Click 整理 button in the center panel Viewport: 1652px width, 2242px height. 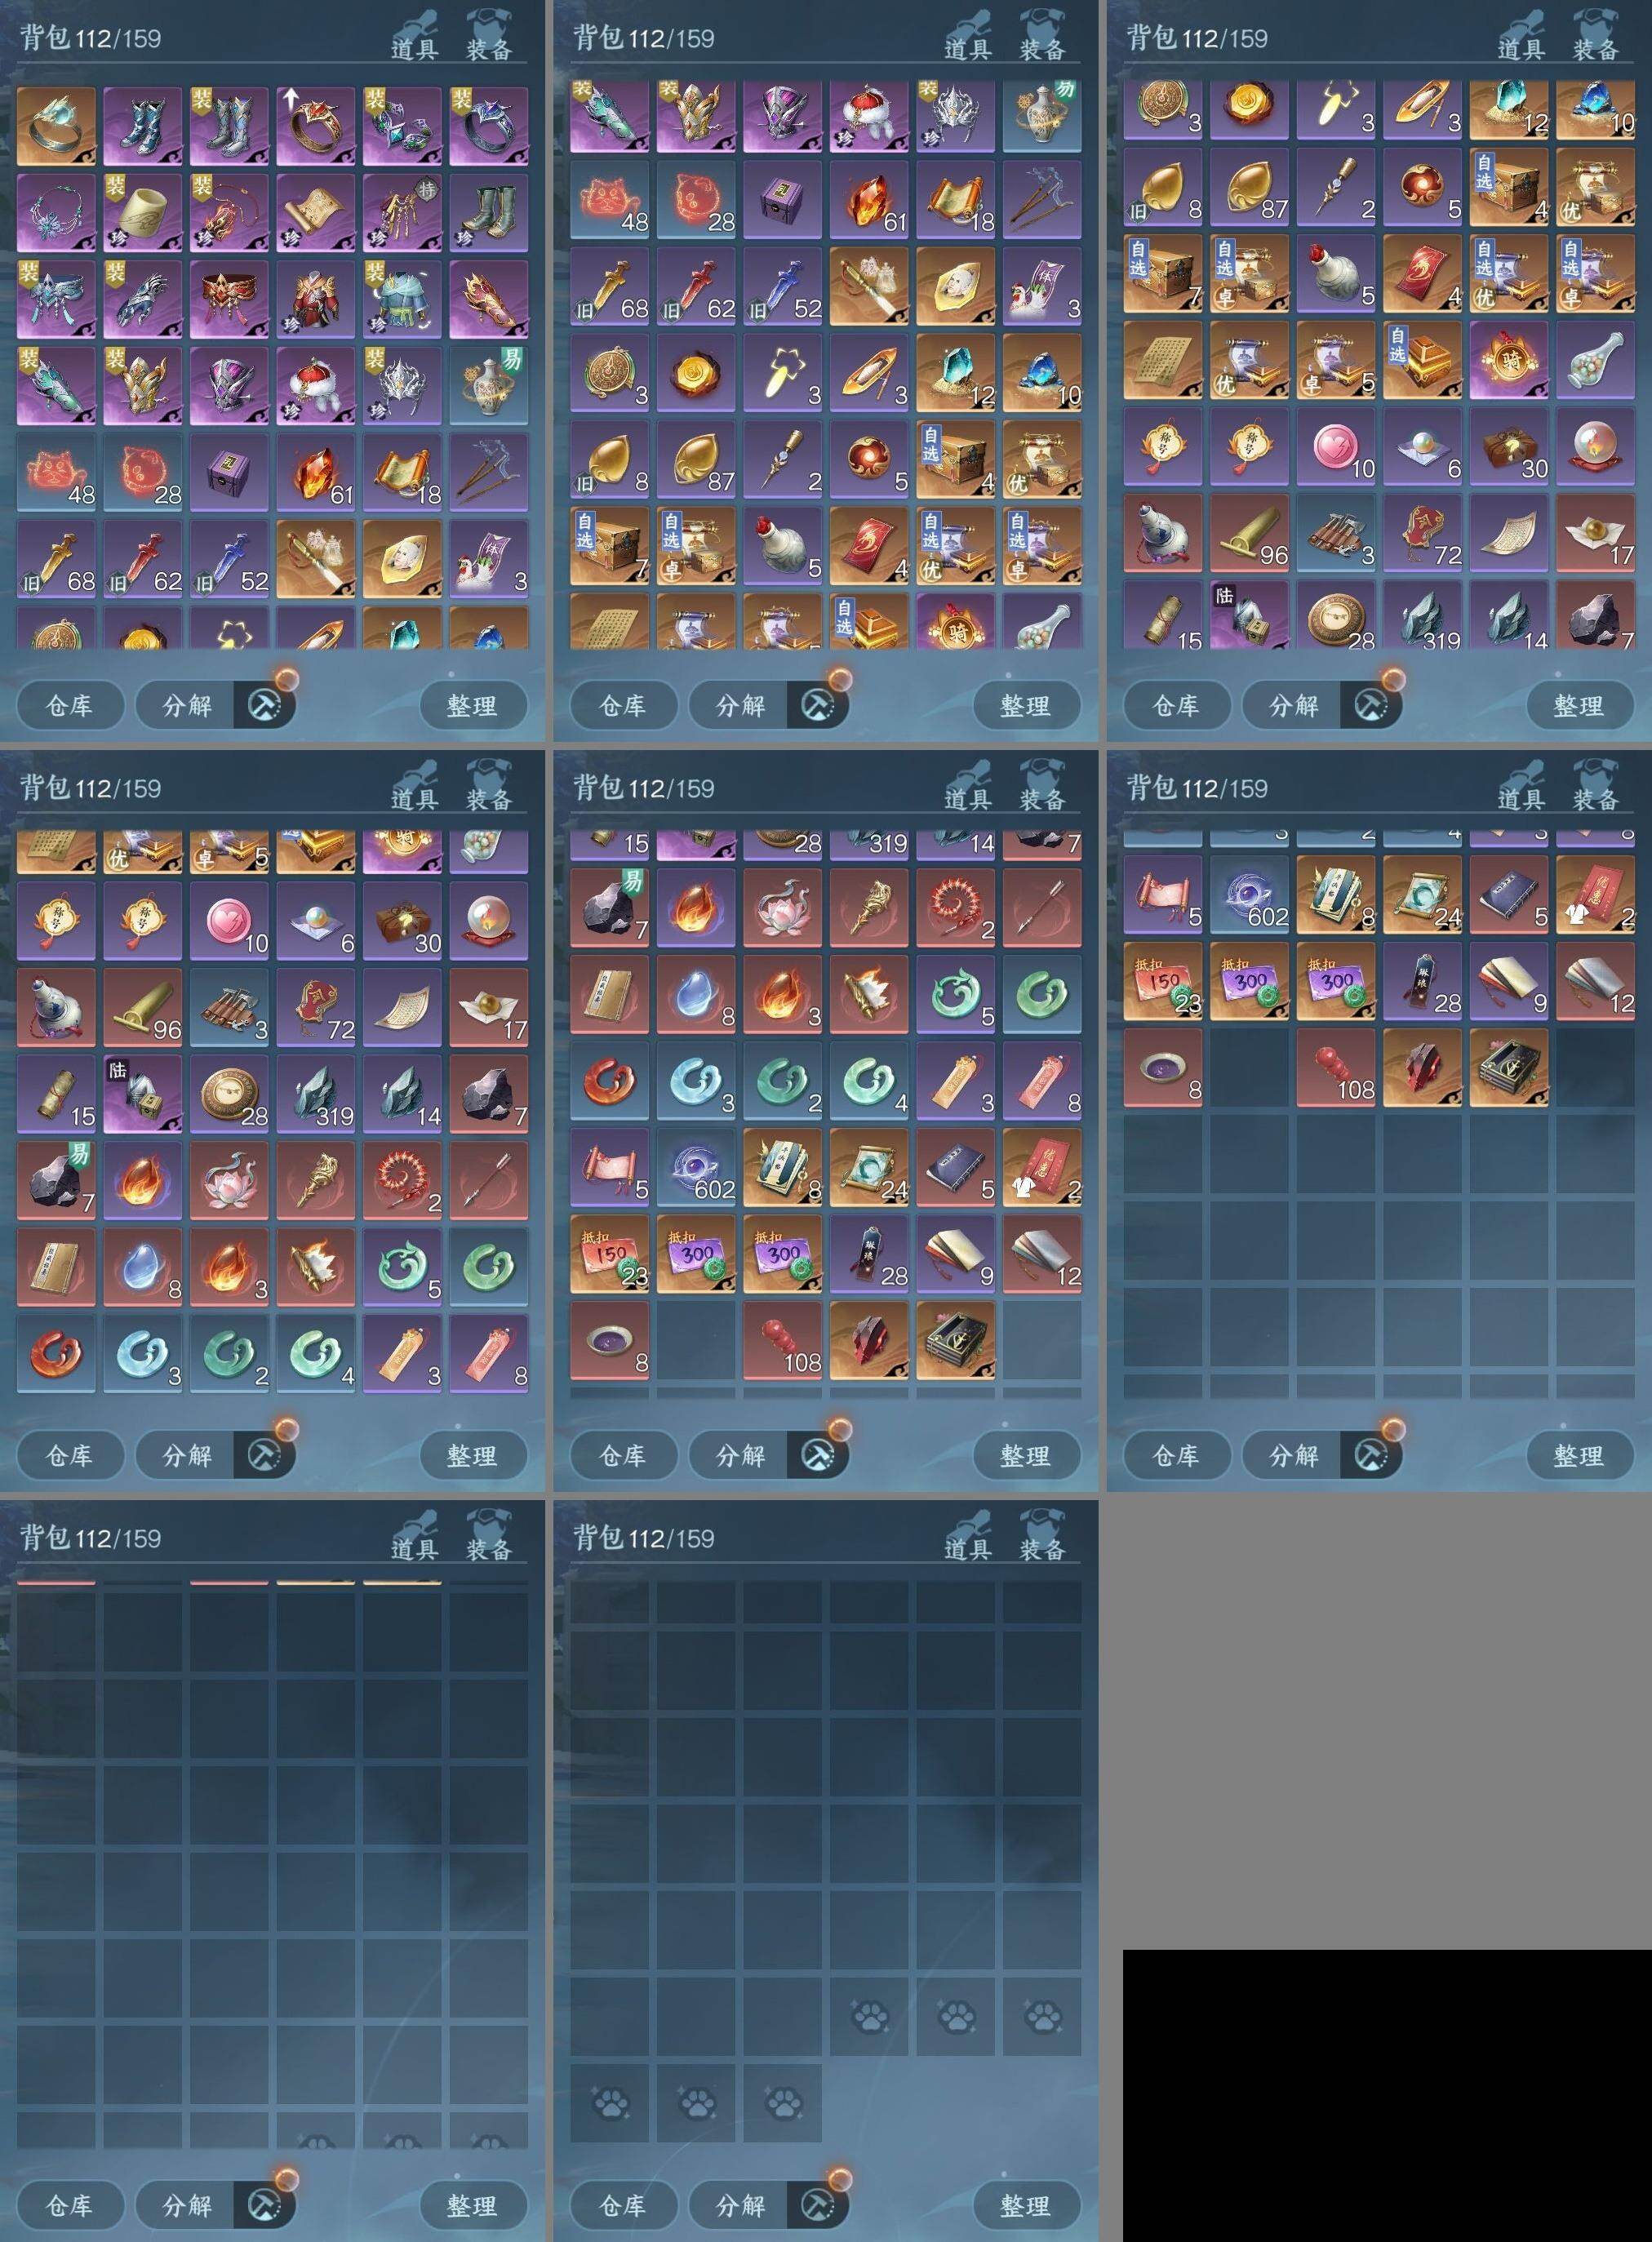[x=1025, y=1455]
